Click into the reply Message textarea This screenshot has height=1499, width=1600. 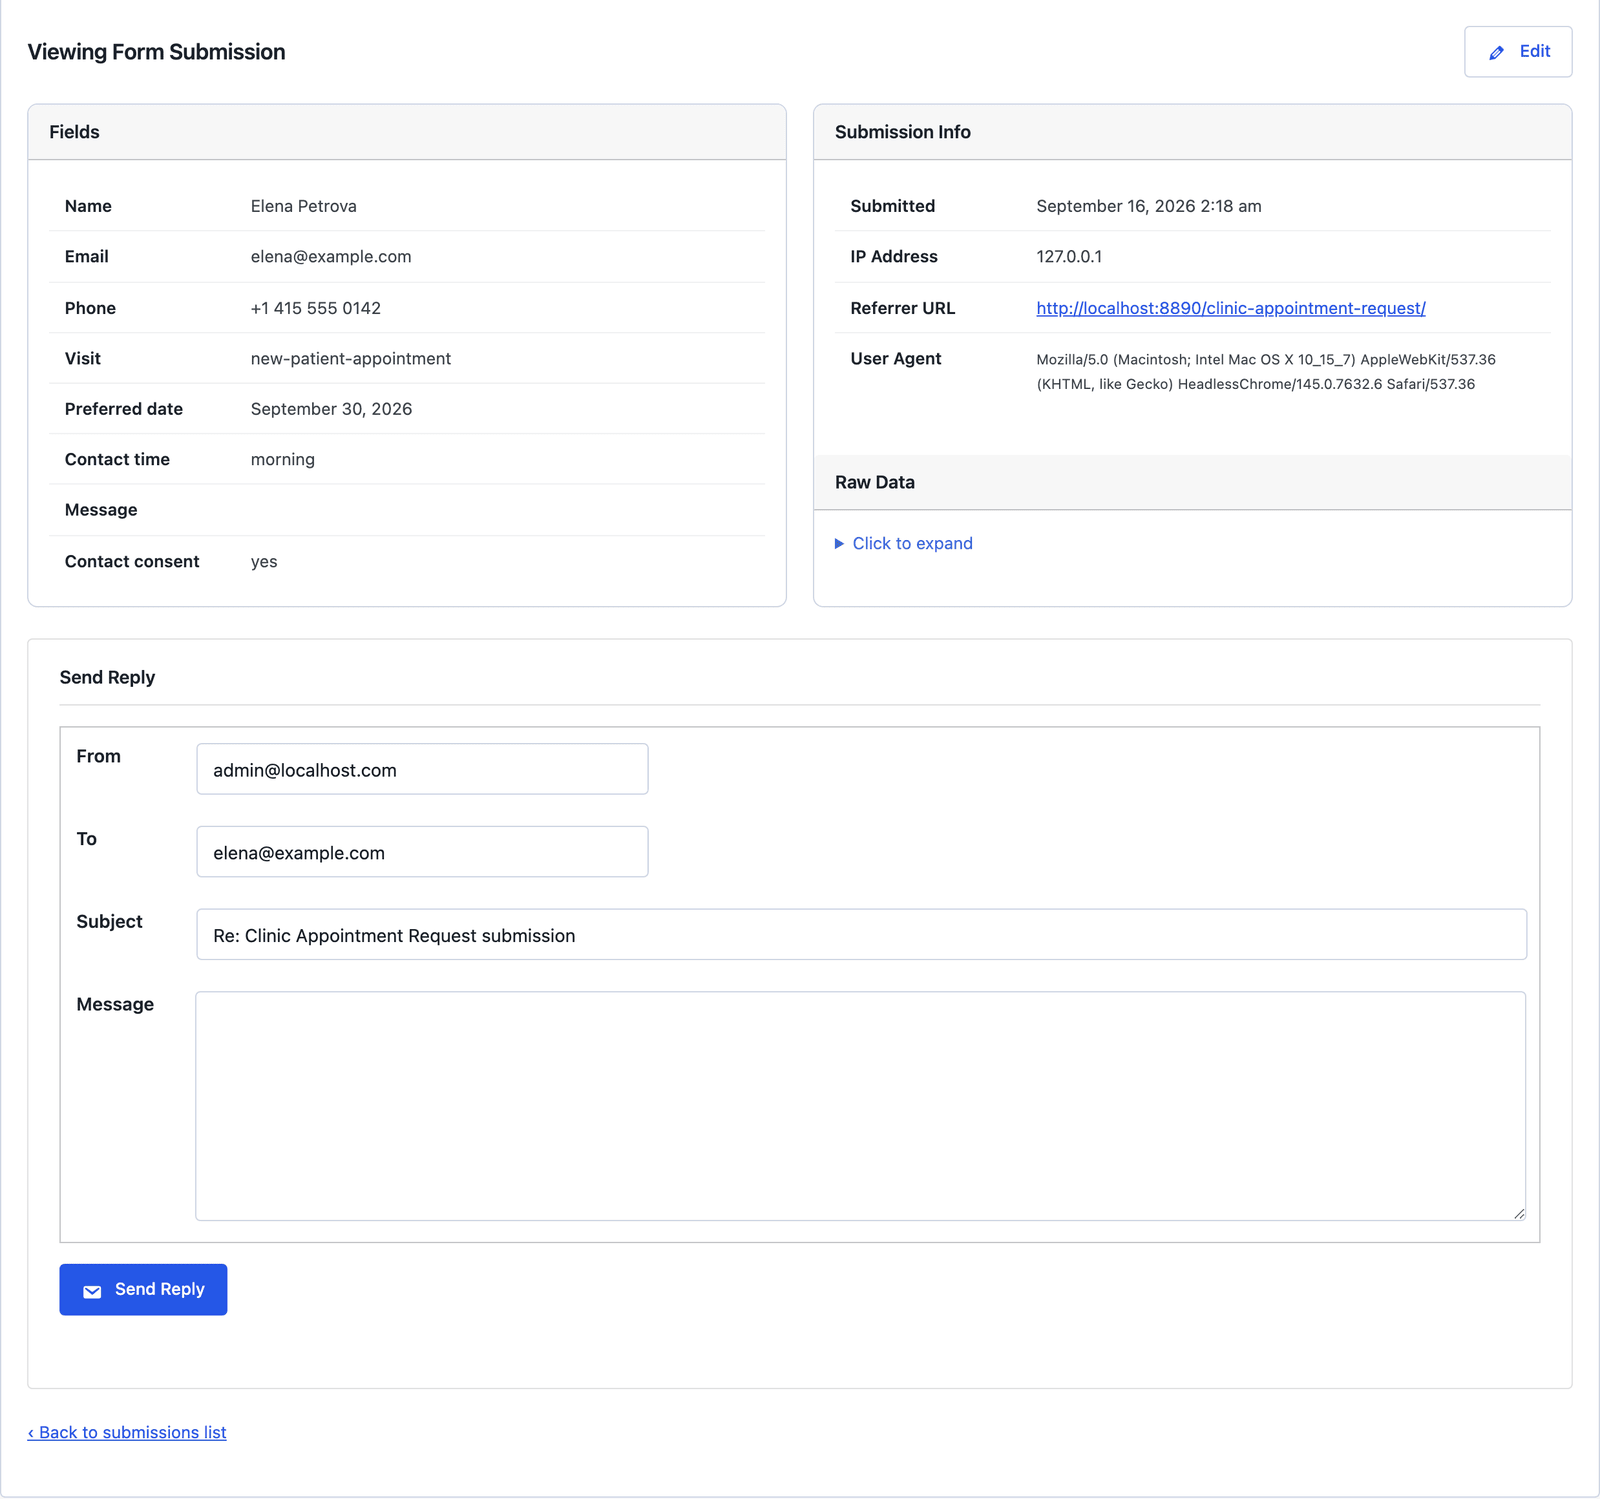click(x=861, y=1106)
